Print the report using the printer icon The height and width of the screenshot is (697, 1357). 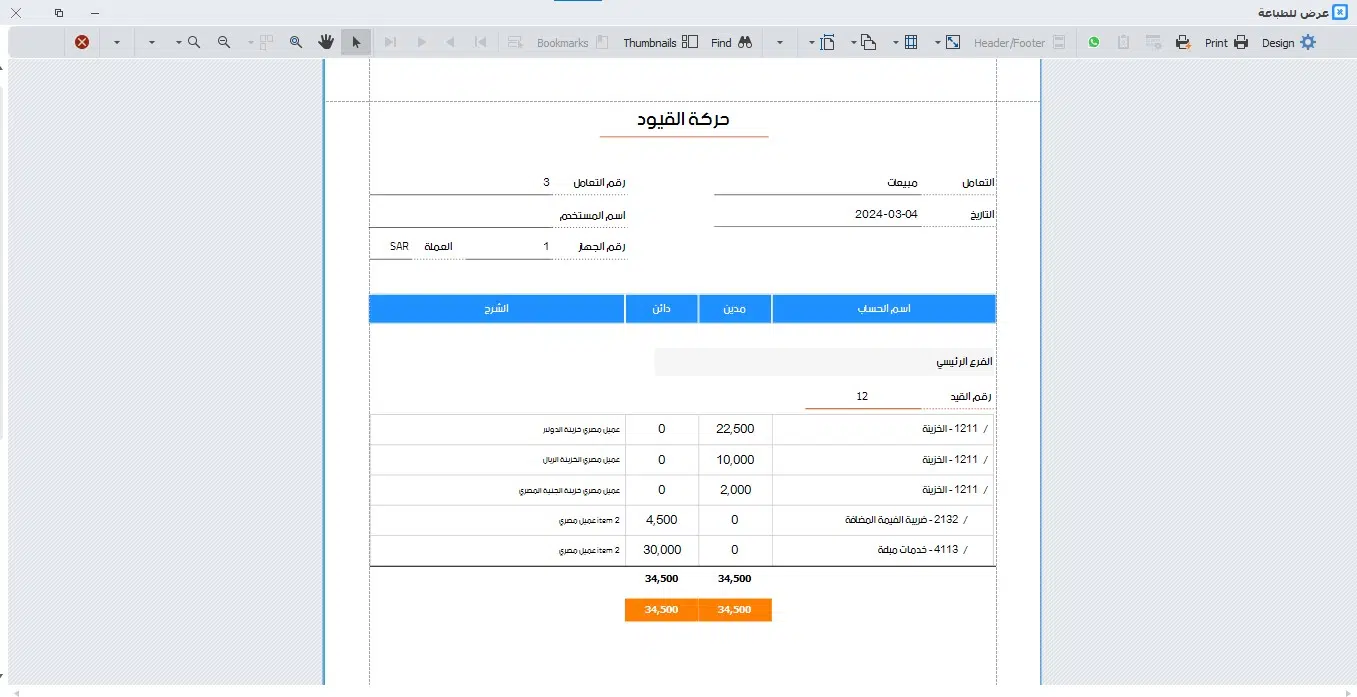(x=1239, y=42)
